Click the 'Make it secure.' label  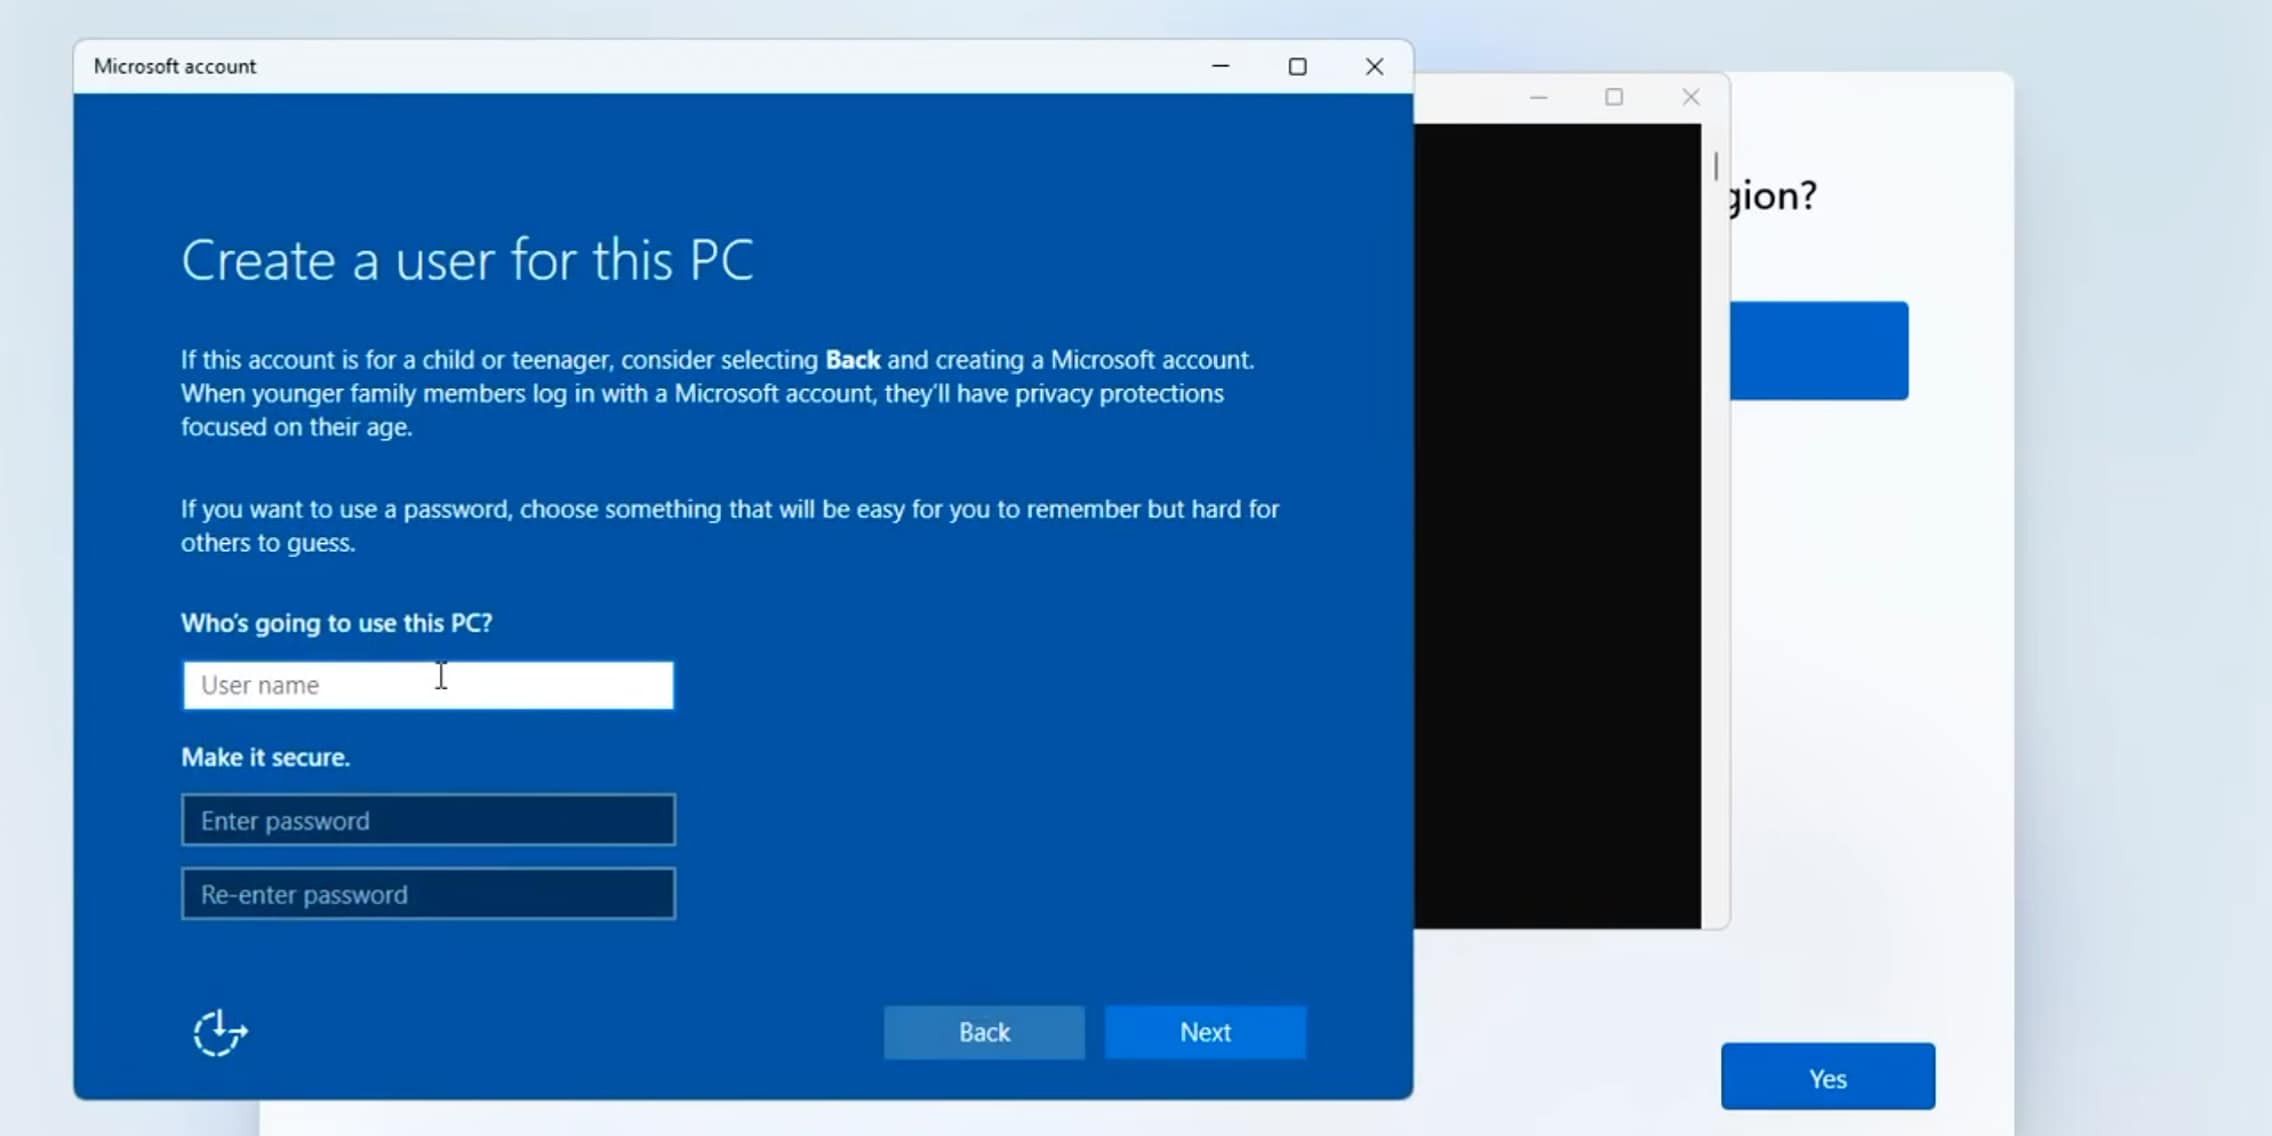(265, 757)
